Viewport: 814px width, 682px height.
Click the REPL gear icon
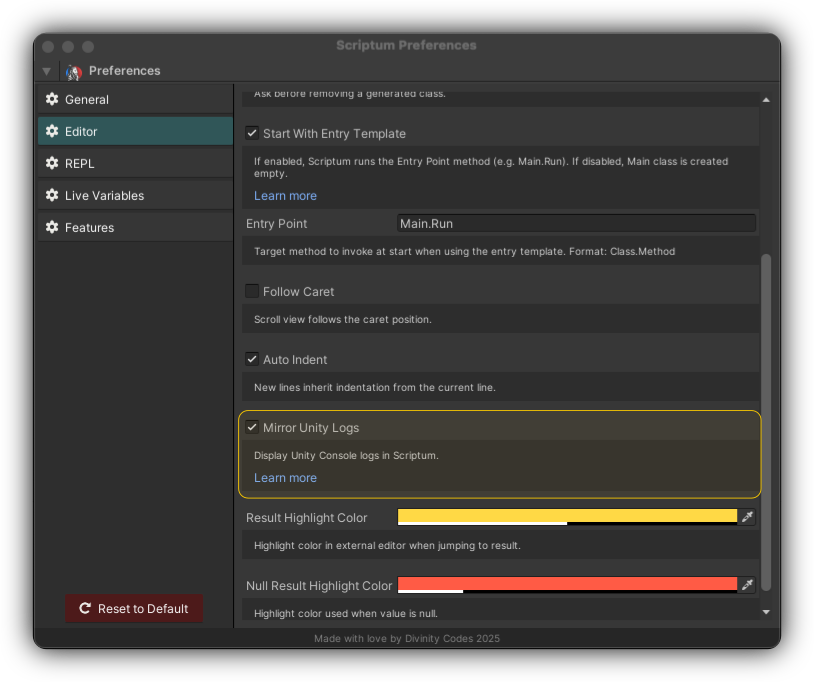tap(52, 163)
